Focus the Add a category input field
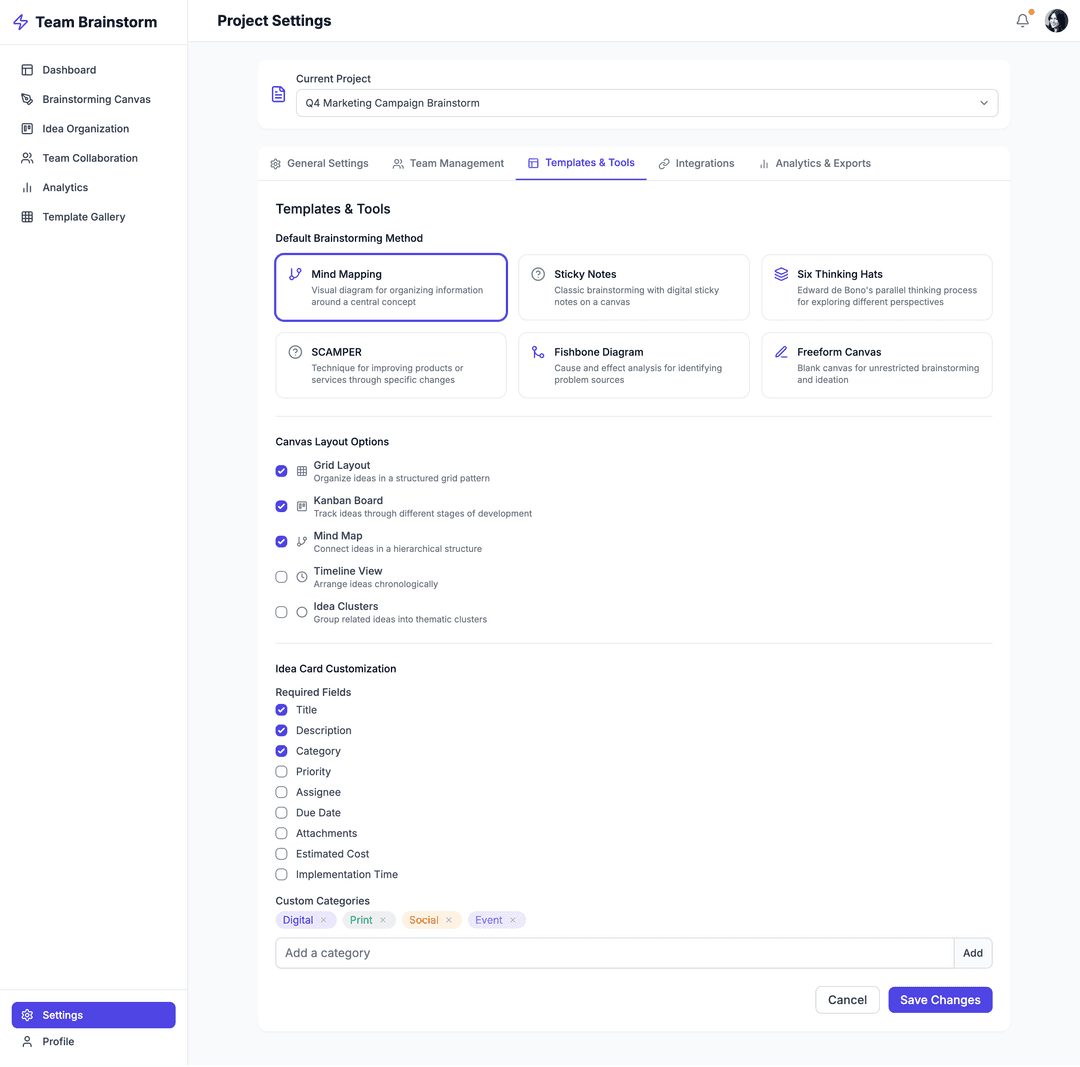Viewport: 1080px width, 1067px height. point(614,953)
